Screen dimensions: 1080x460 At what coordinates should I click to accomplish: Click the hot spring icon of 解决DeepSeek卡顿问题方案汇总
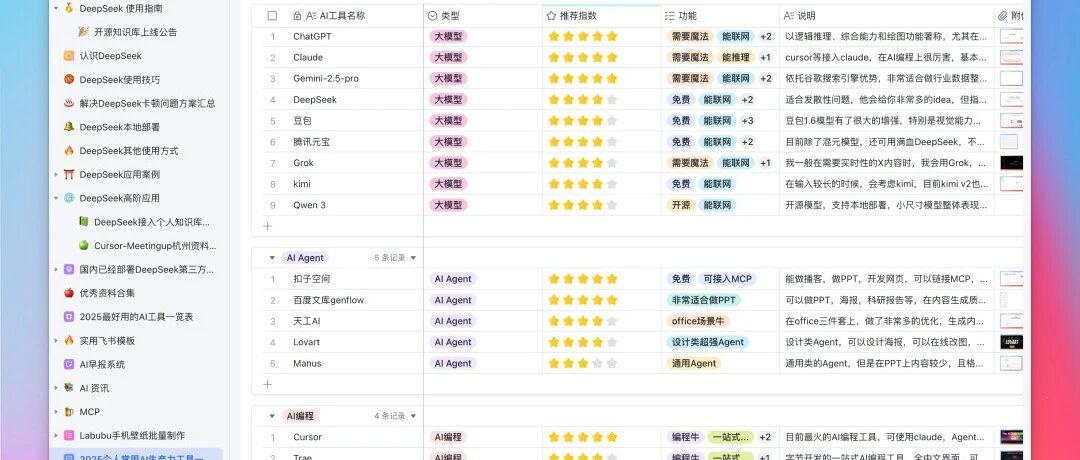pyautogui.click(x=69, y=103)
